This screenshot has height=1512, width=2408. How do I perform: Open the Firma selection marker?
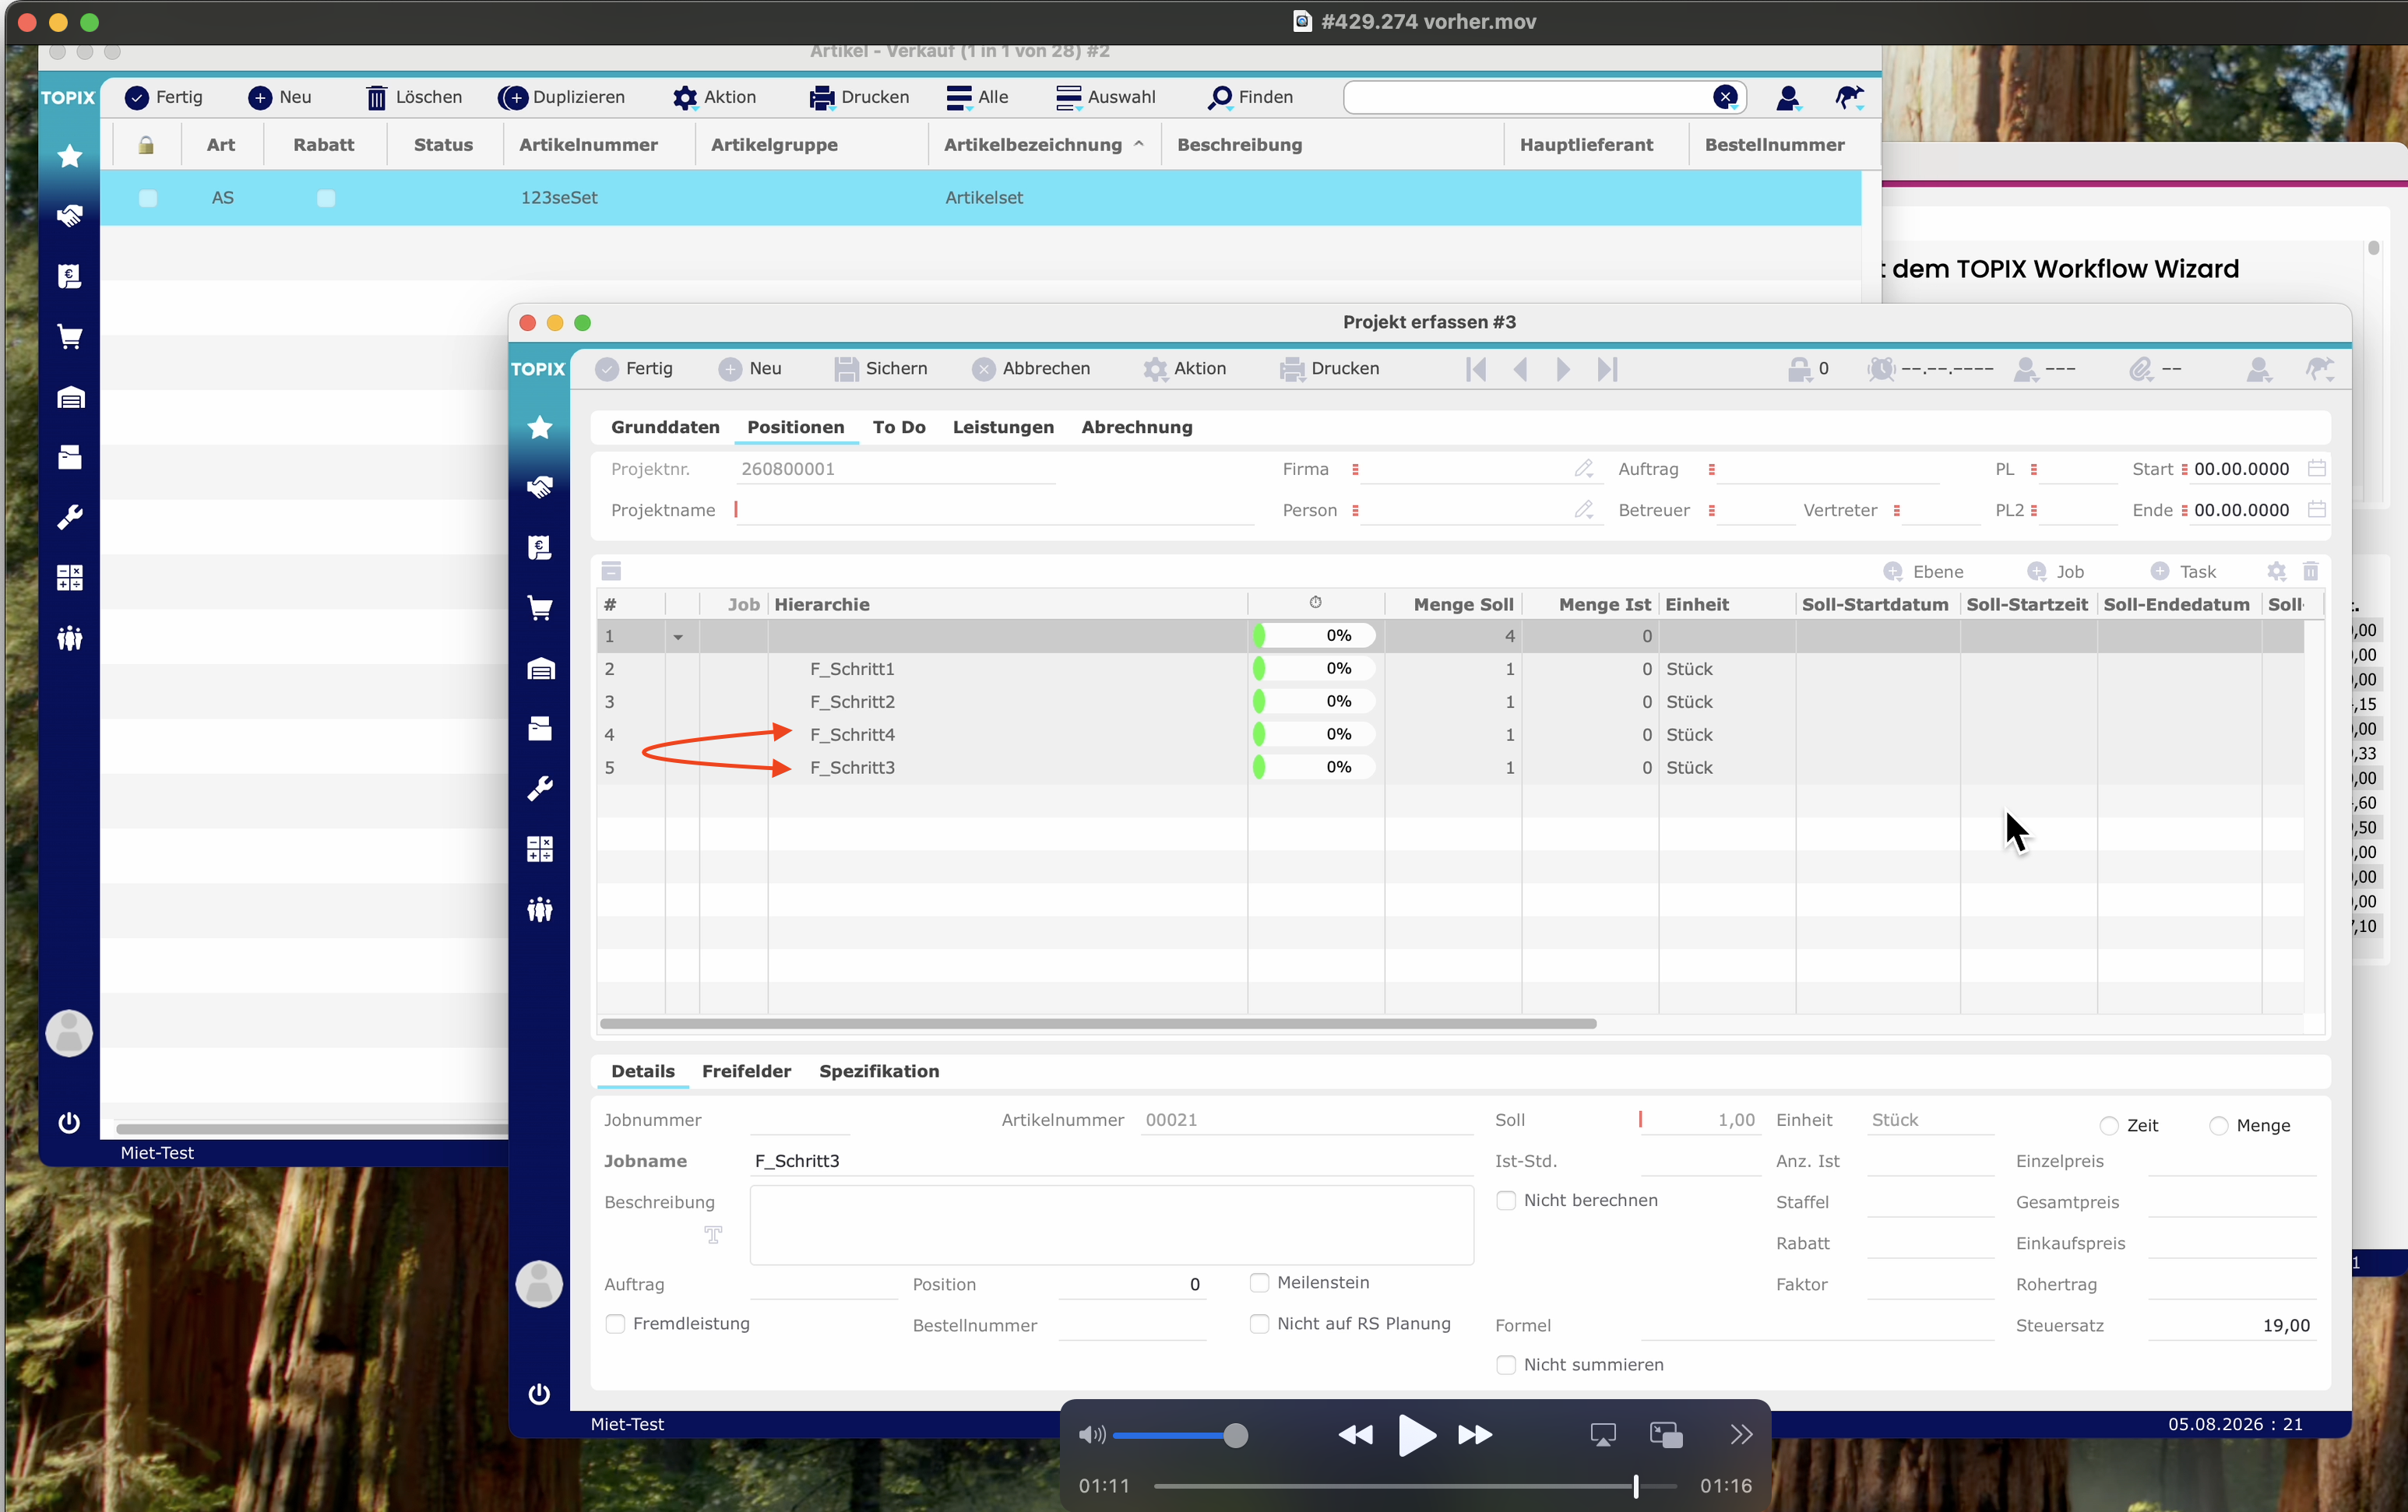click(1355, 469)
